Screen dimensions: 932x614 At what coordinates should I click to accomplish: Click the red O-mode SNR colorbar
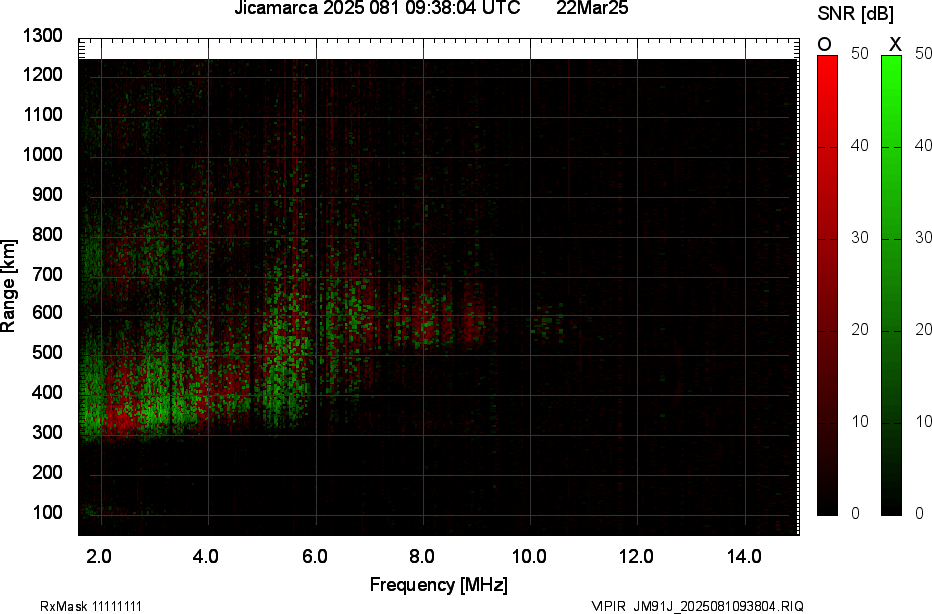pos(828,285)
